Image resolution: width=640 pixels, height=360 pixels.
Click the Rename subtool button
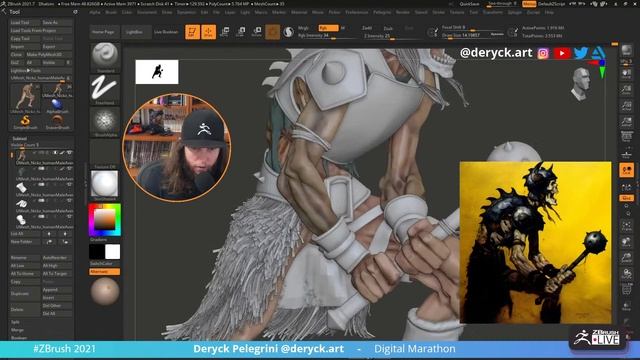click(25, 258)
